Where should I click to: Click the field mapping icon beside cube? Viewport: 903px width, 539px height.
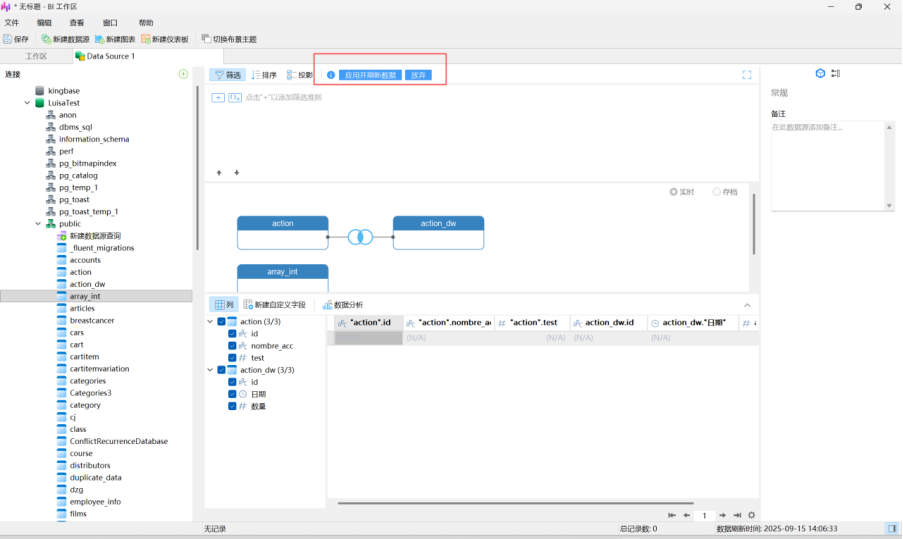(x=835, y=73)
